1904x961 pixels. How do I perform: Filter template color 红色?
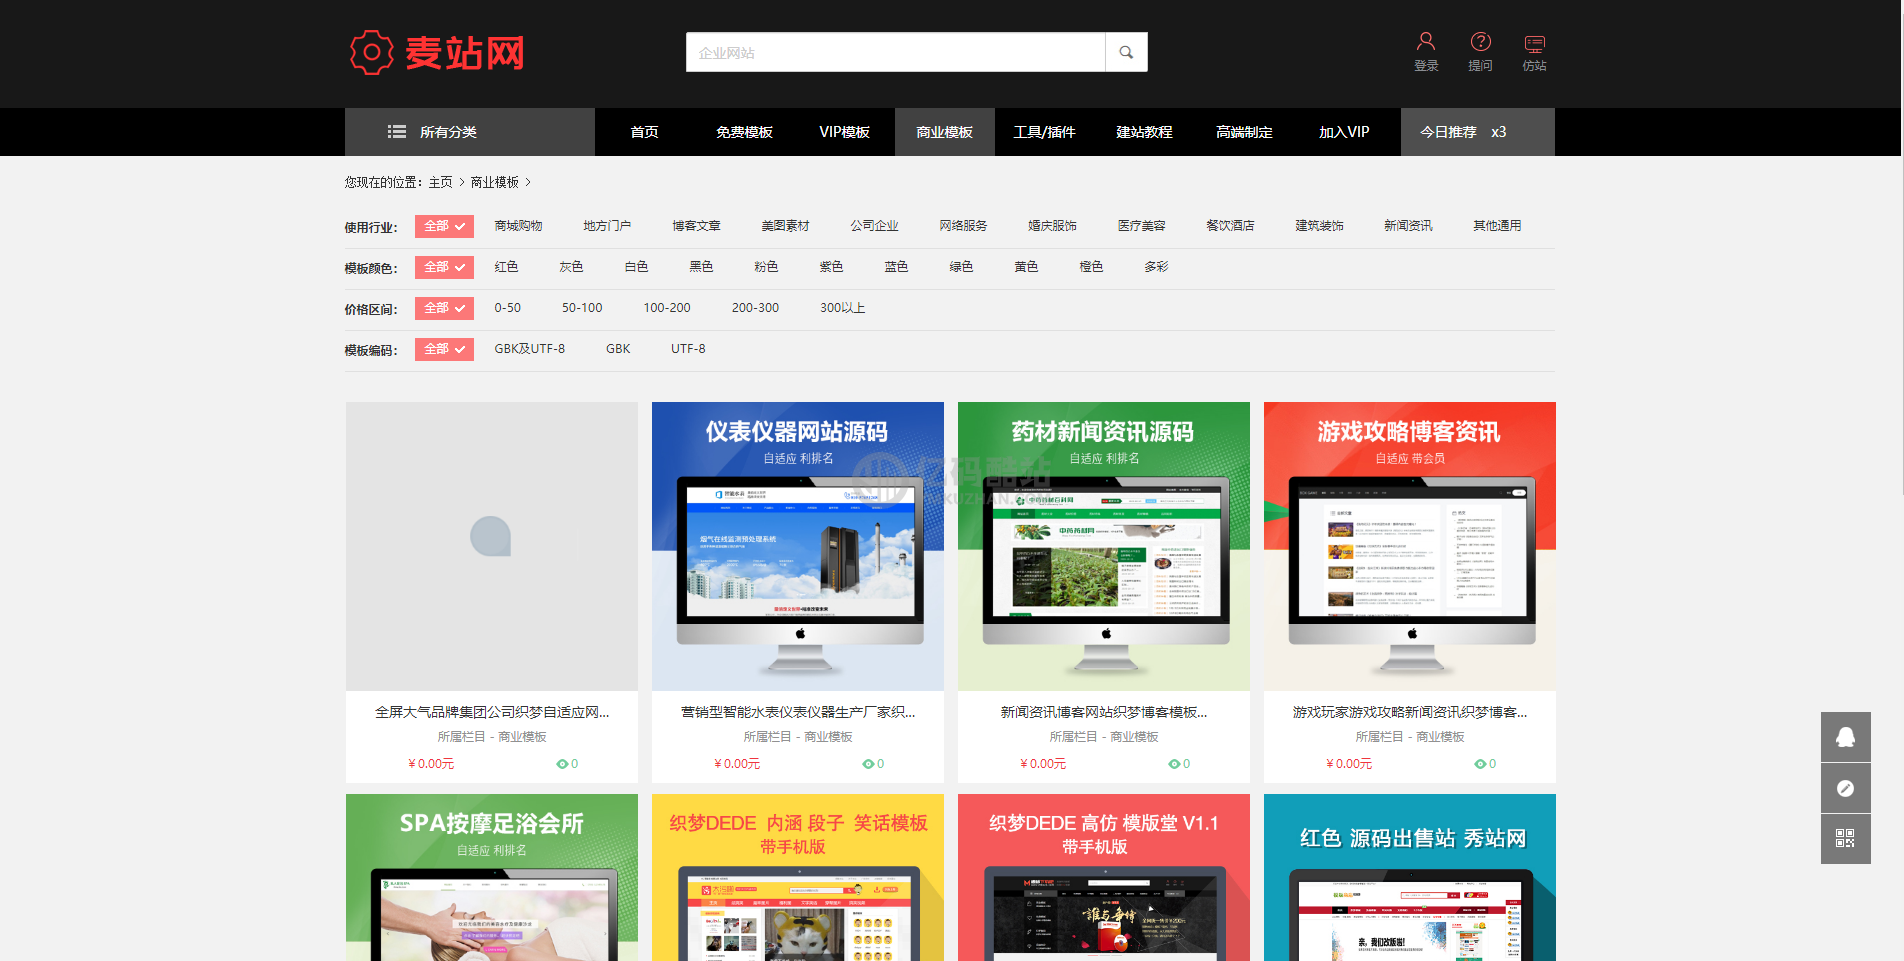pyautogui.click(x=506, y=267)
